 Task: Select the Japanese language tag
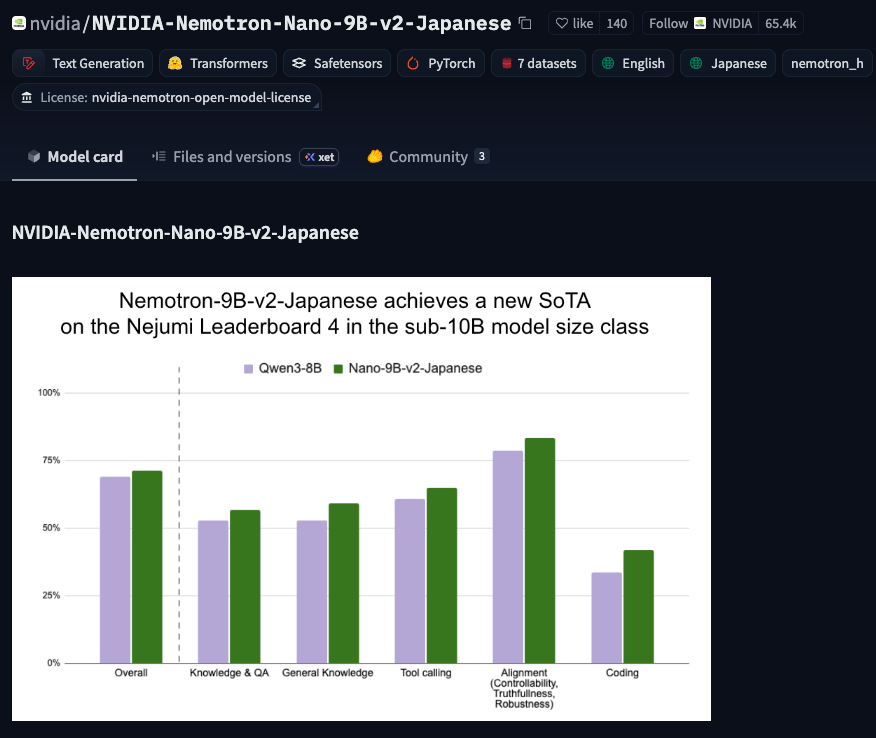(x=728, y=63)
